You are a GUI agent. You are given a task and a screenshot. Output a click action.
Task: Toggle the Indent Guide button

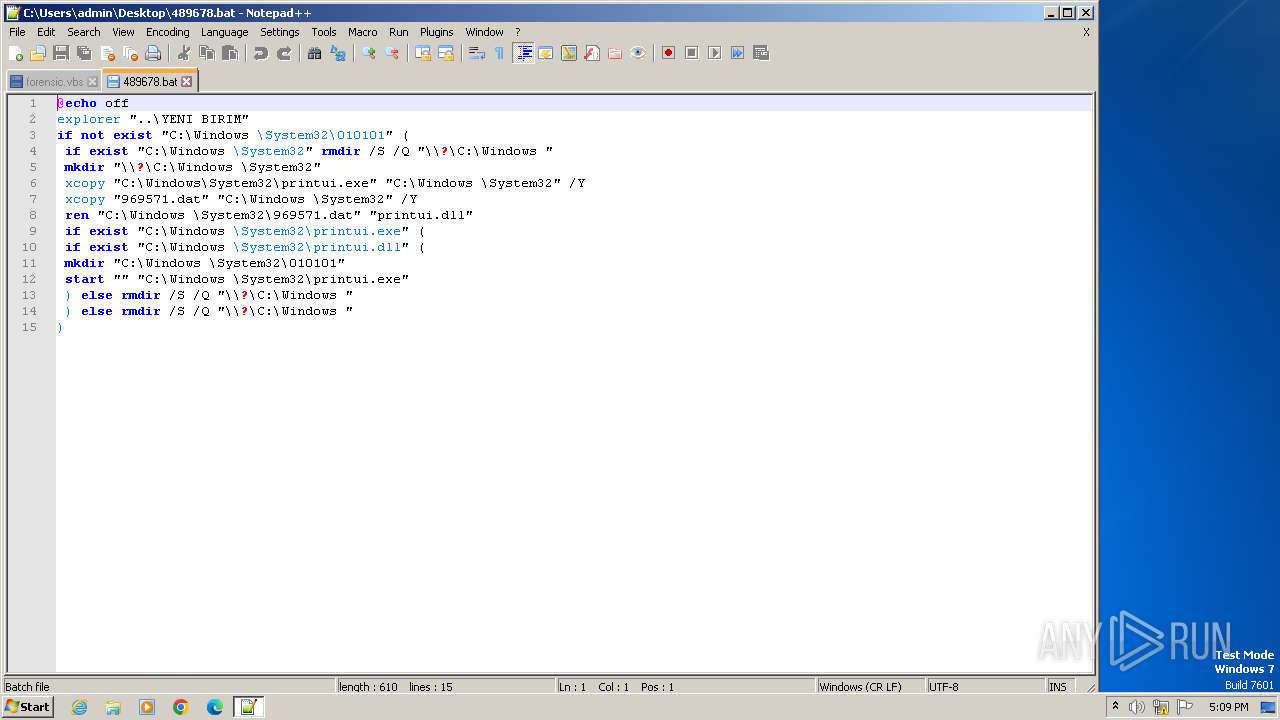point(523,53)
